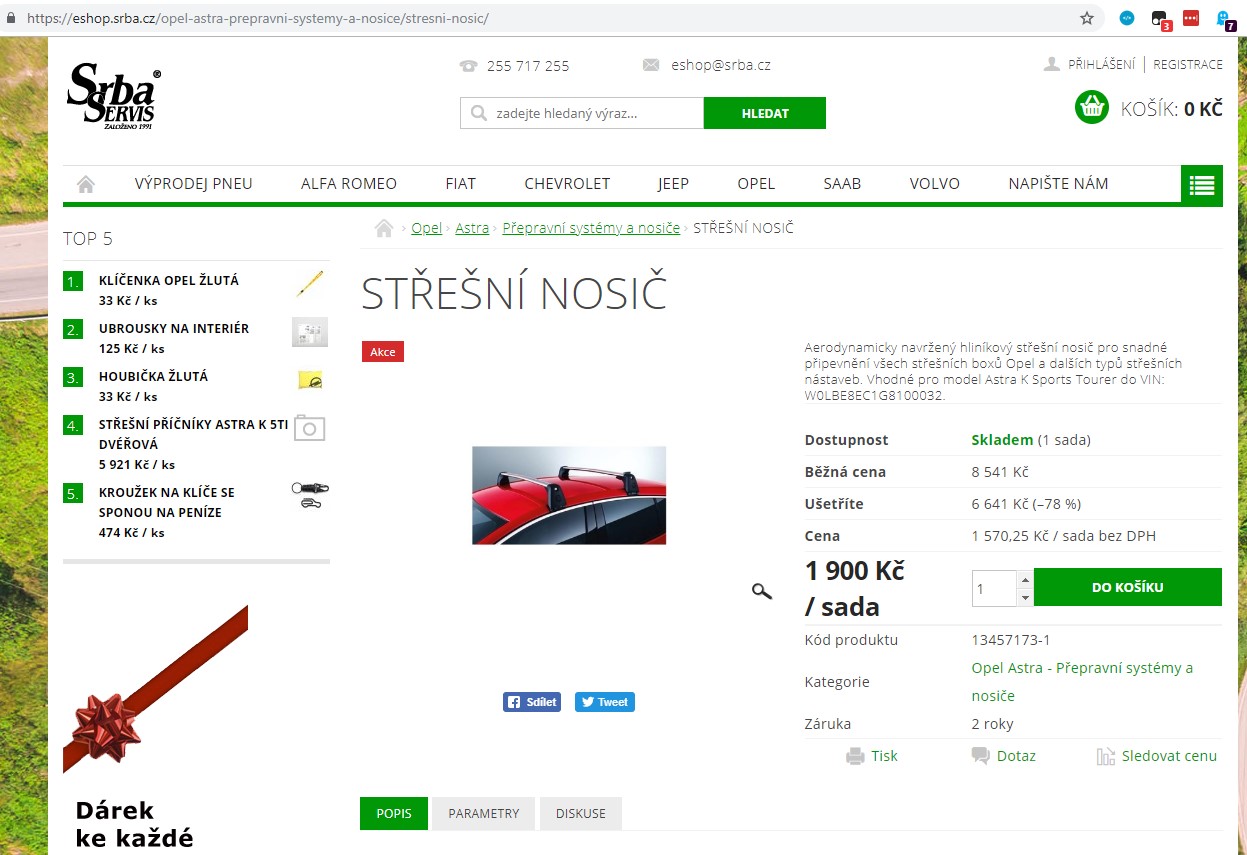Viewport: 1247px width, 855px height.
Task: Open PŘIHLÁŠENÍ login link
Action: coord(1101,64)
